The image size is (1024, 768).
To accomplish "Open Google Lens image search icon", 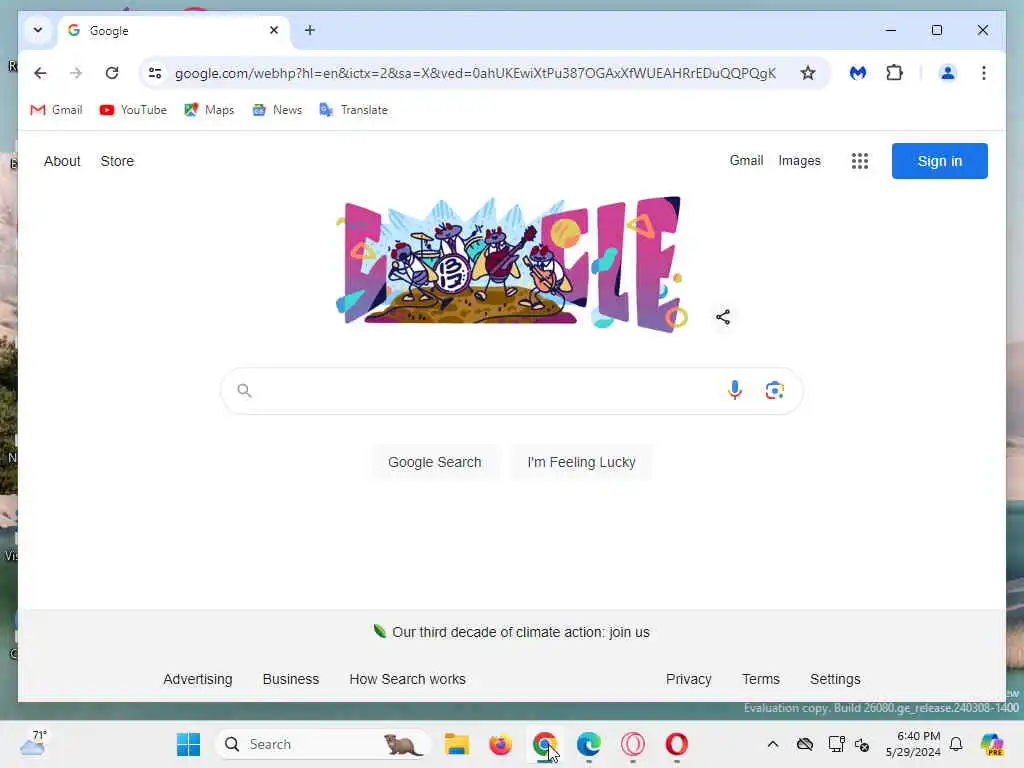I will click(775, 390).
